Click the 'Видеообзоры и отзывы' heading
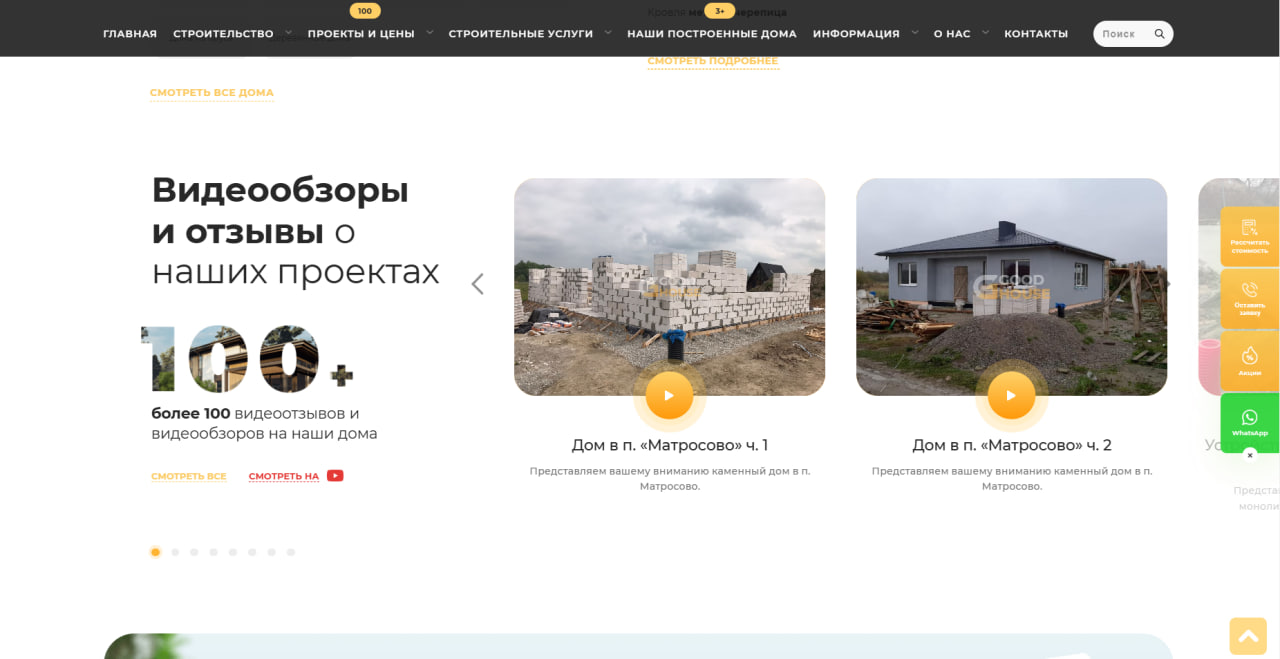Screen dimensions: 1280x659 pos(296,230)
